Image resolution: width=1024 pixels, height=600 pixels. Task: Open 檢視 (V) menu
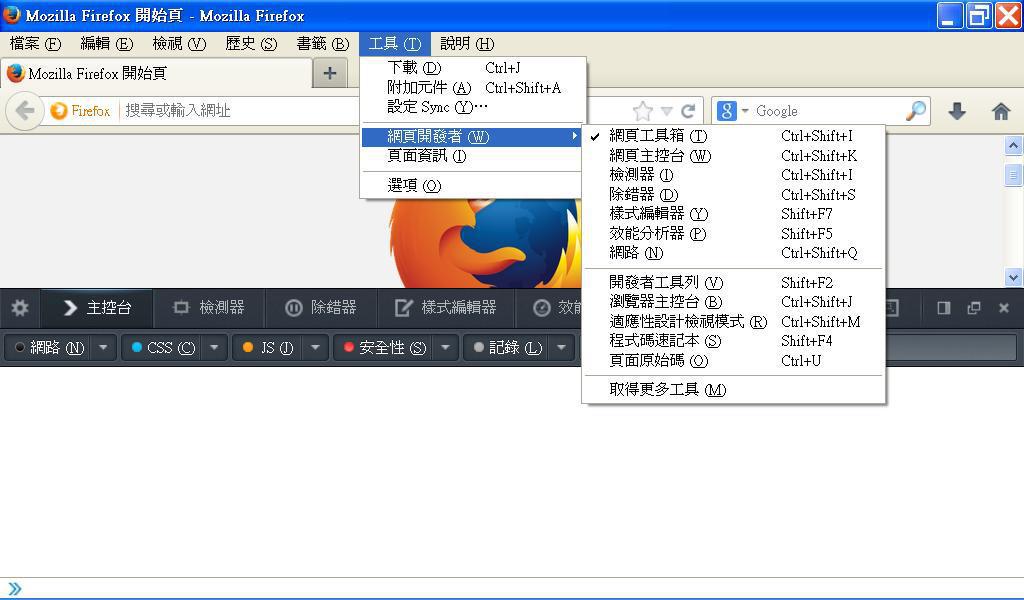pos(179,44)
